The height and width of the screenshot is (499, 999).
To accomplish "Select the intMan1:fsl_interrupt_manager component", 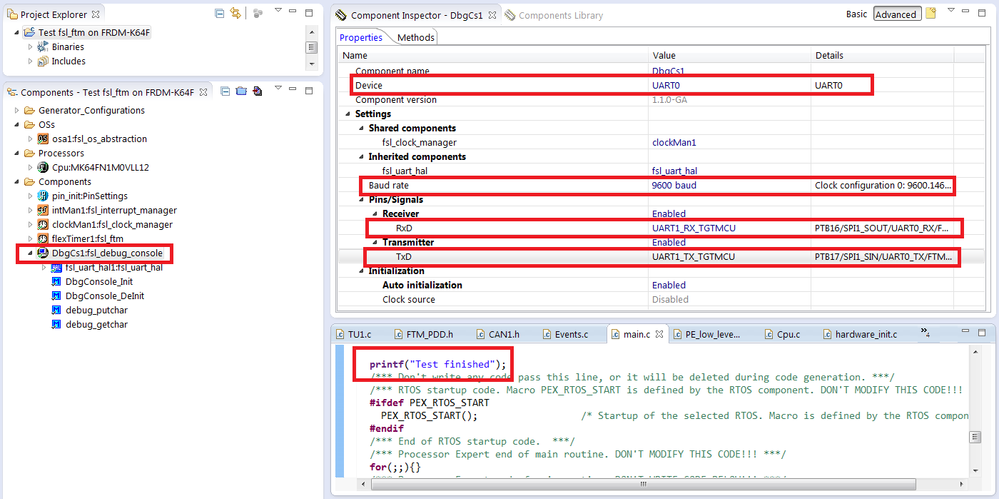I will (x=114, y=210).
